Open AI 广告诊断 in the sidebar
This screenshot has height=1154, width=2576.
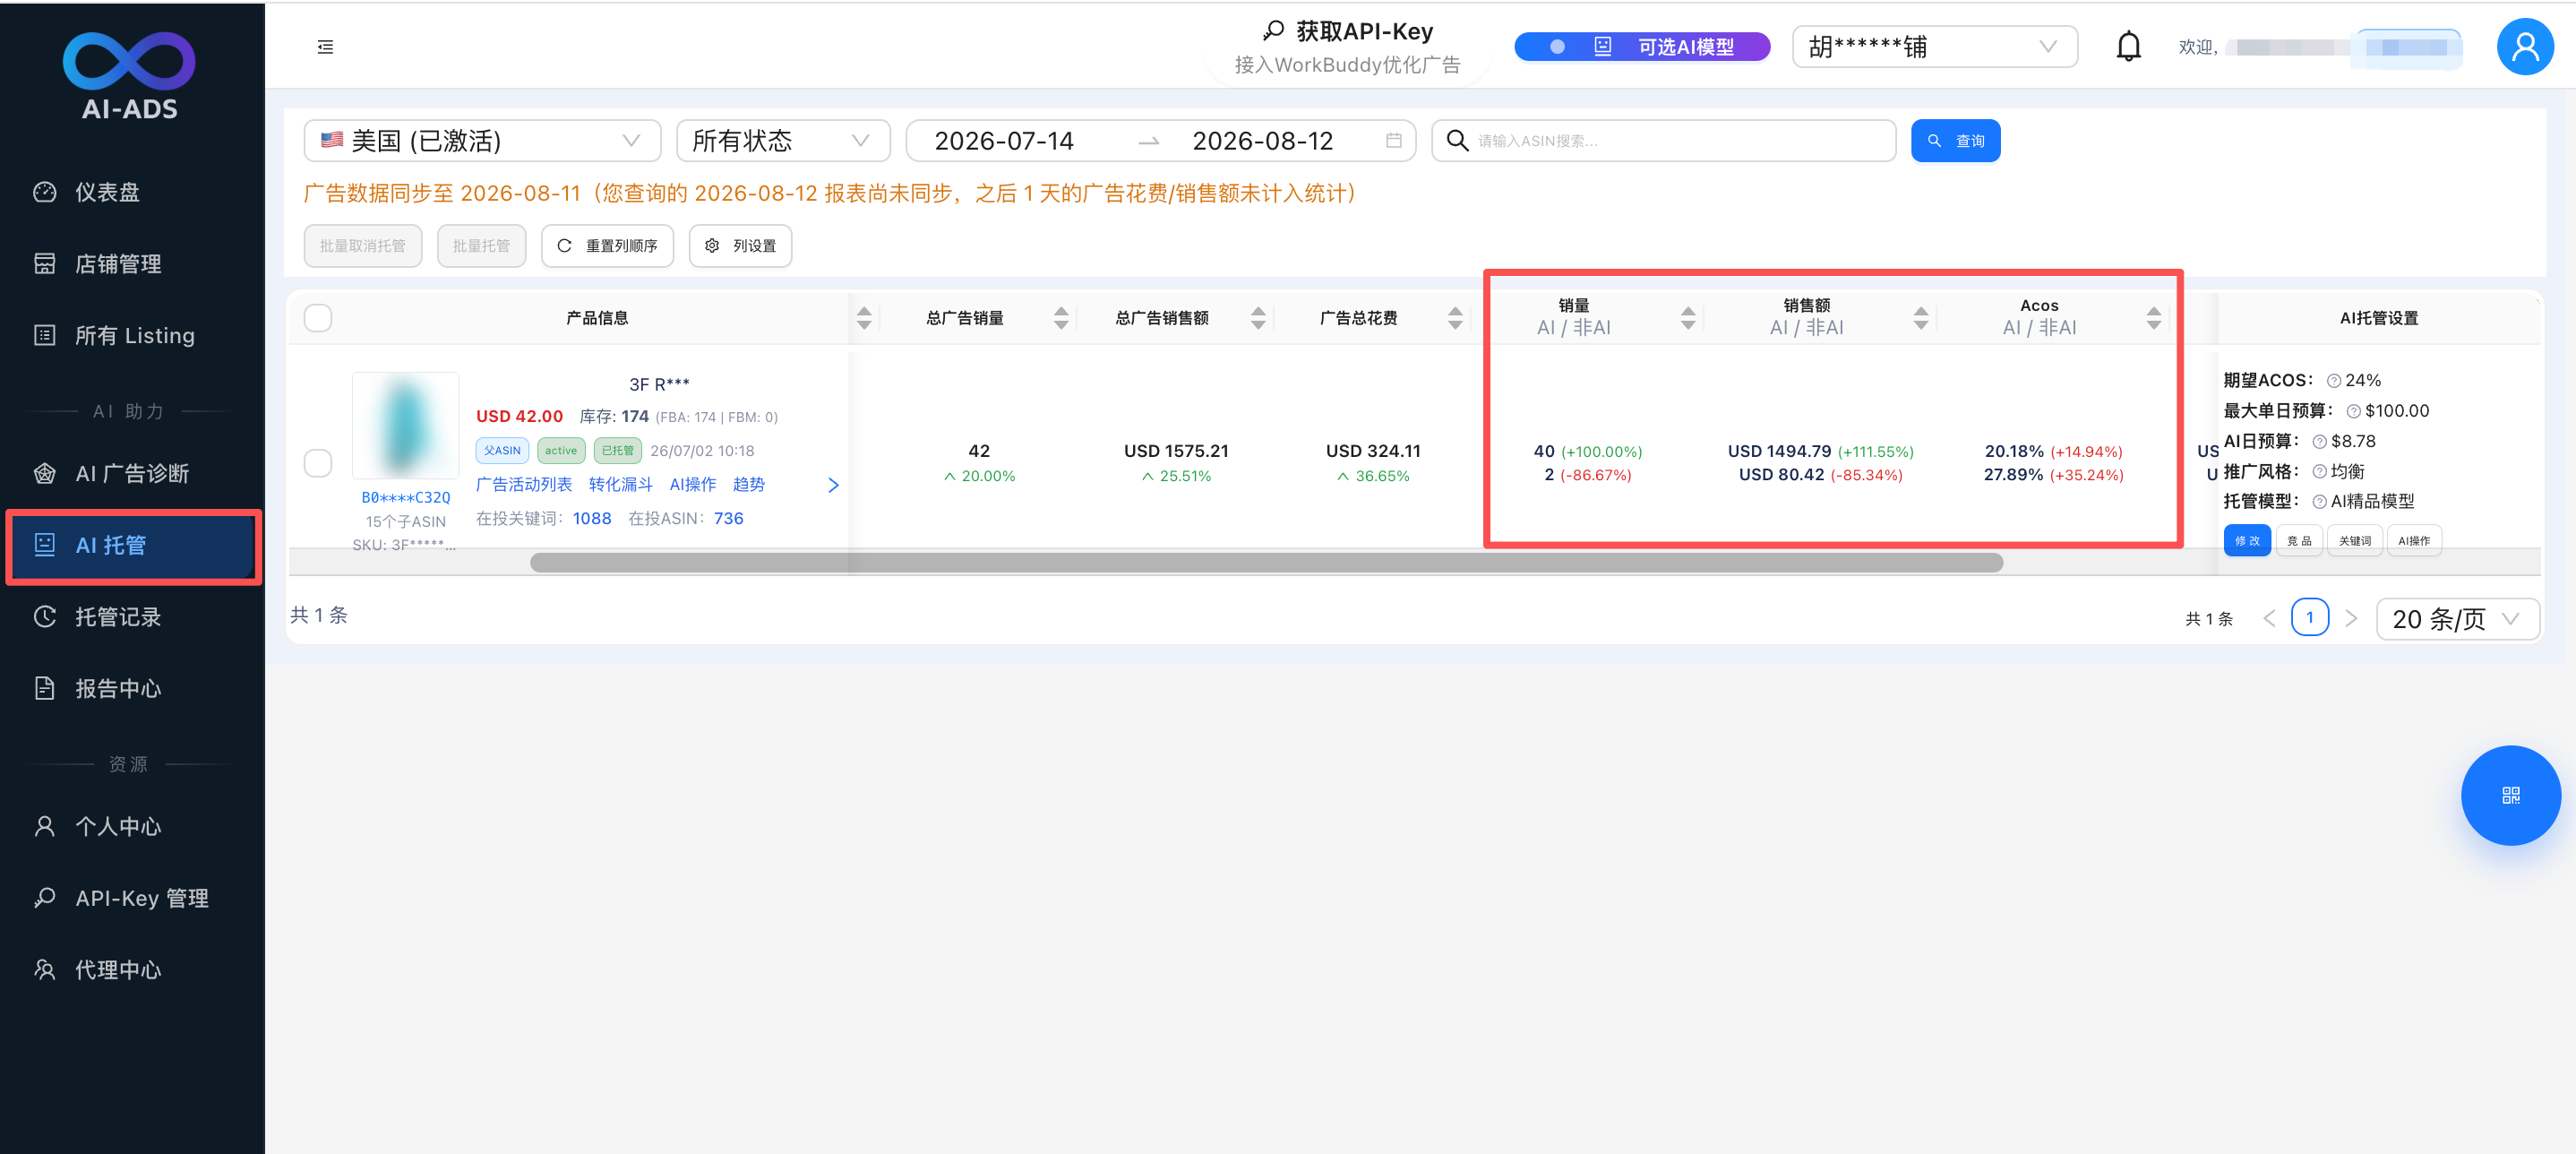click(x=132, y=474)
